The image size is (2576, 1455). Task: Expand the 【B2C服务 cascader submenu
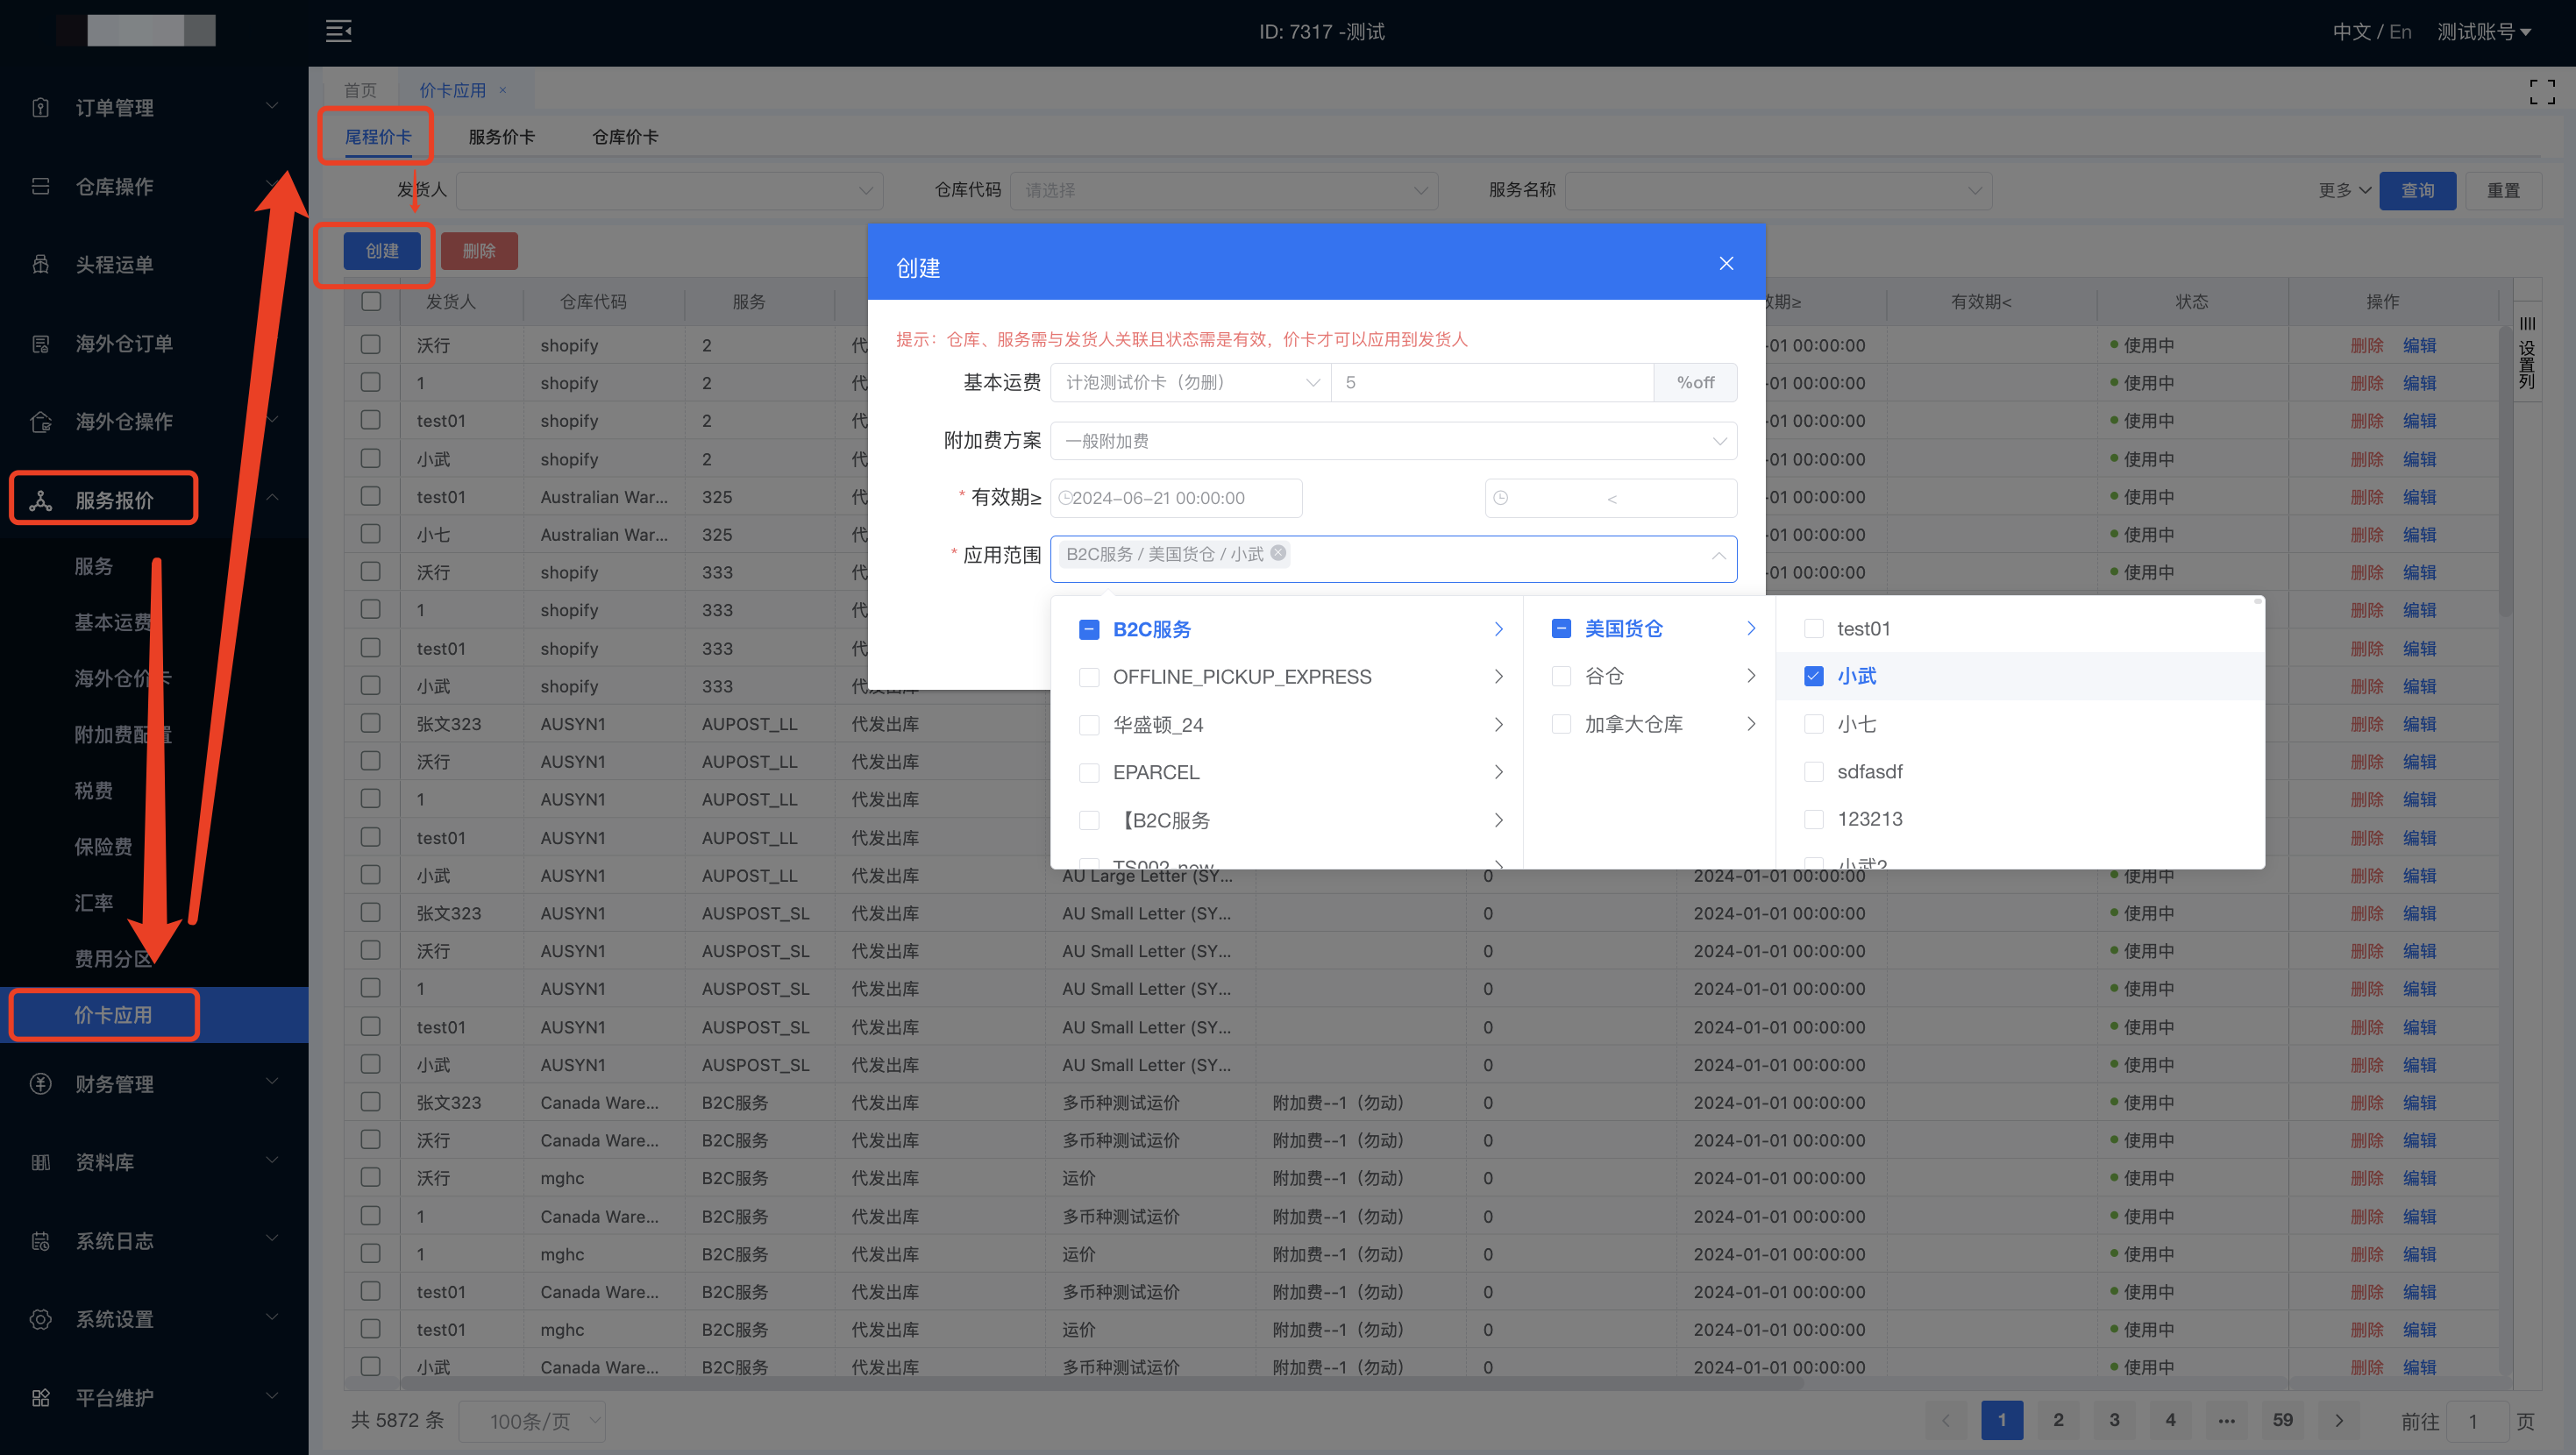[1498, 820]
